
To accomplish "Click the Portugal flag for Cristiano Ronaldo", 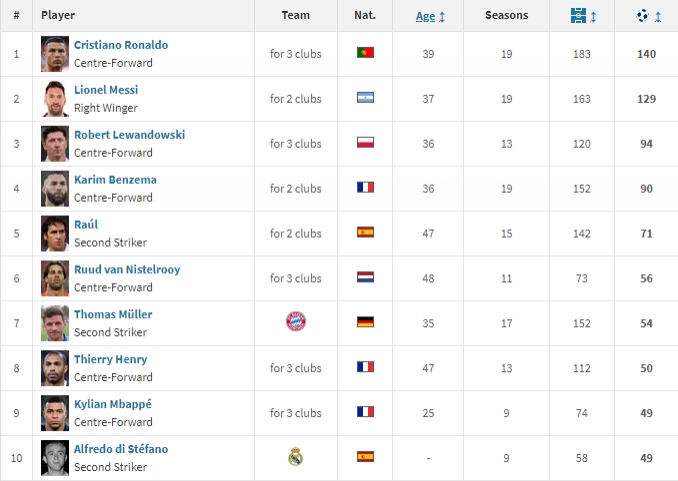I will [x=365, y=53].
